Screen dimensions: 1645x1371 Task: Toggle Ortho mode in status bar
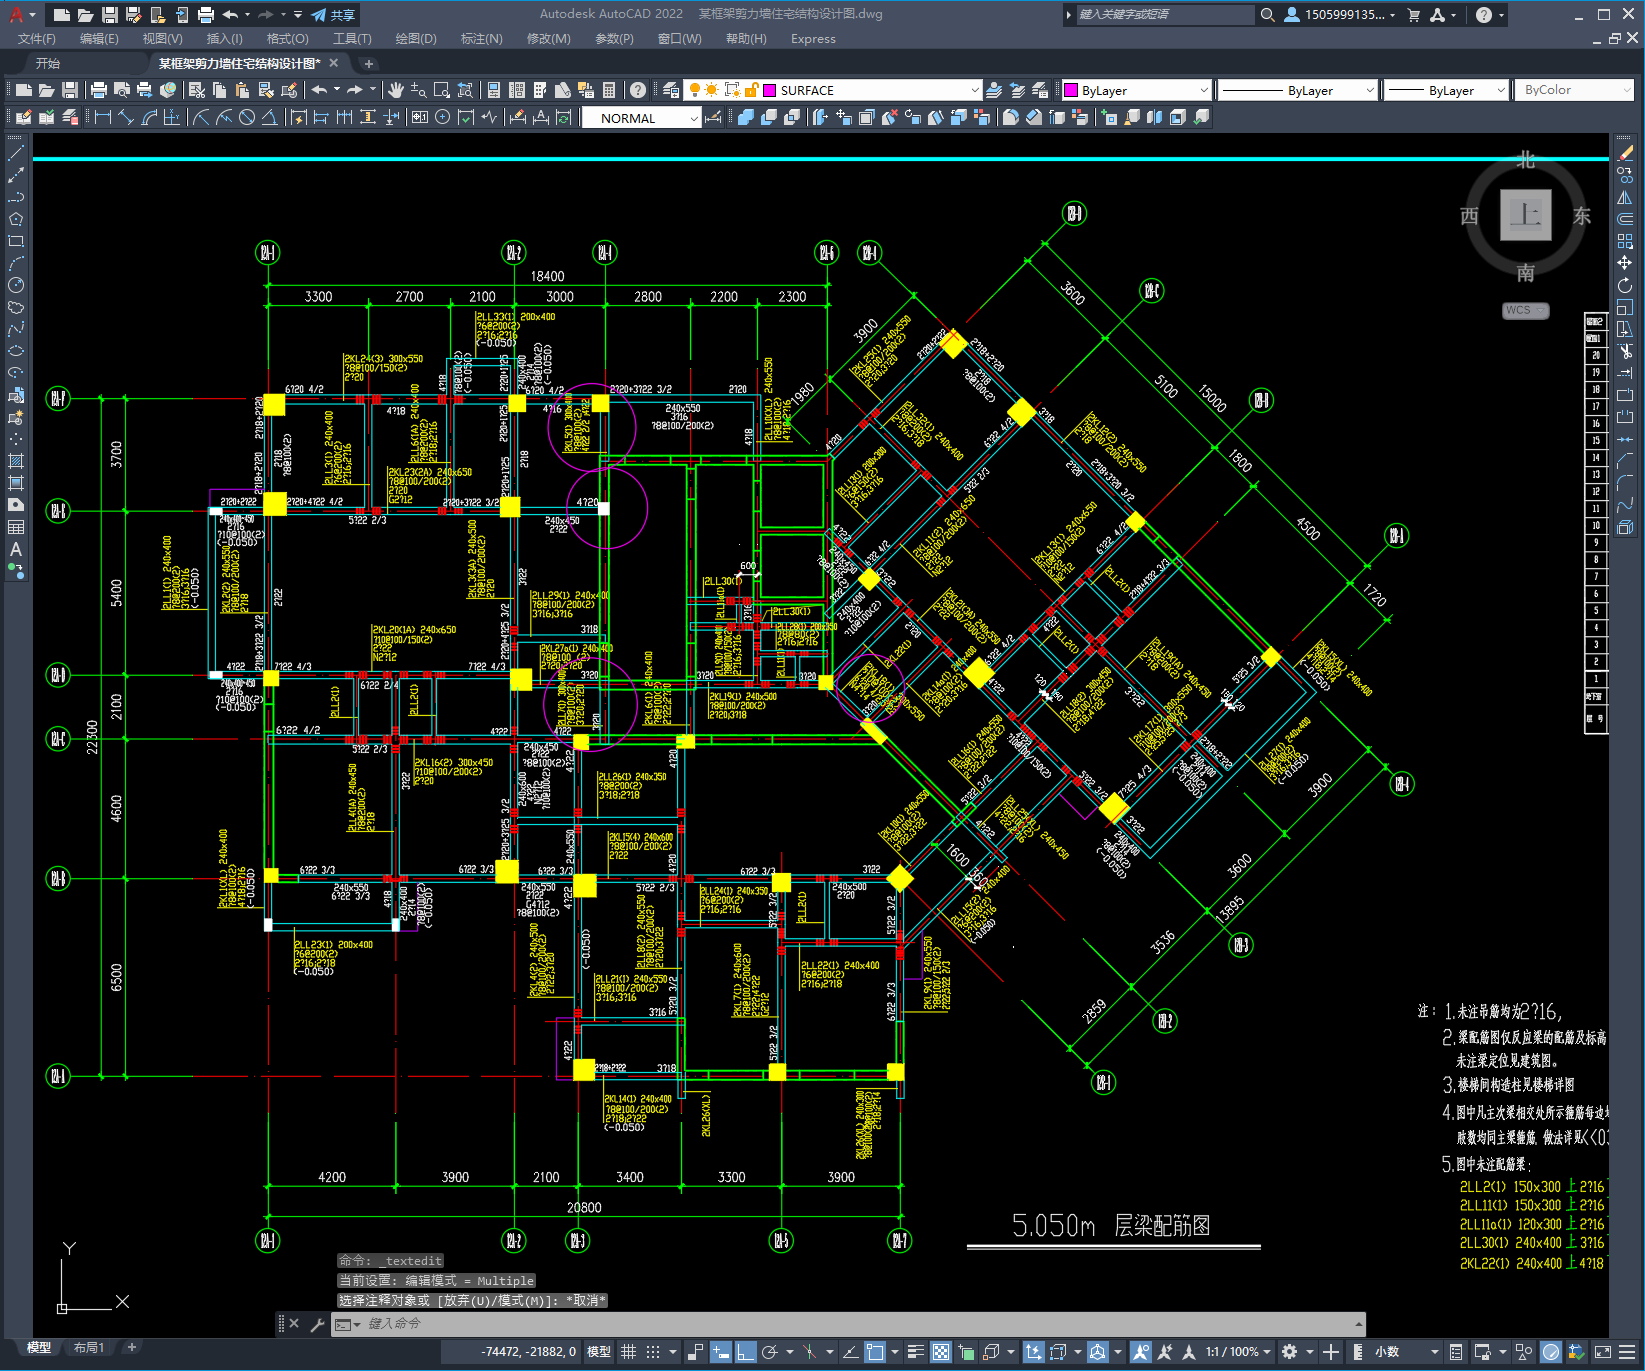746,1352
